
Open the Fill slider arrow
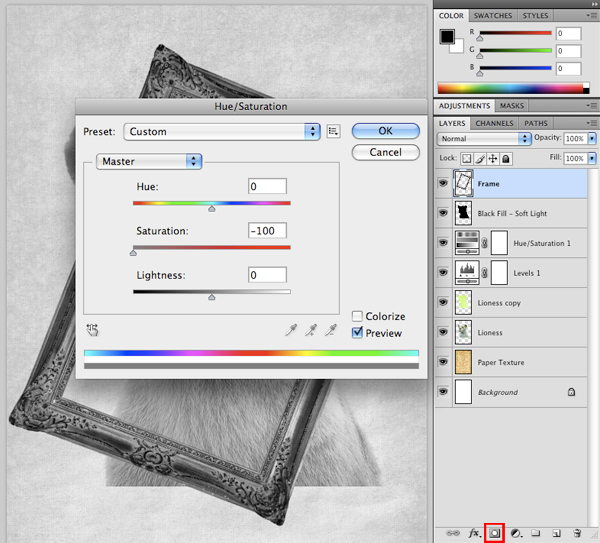tap(592, 158)
